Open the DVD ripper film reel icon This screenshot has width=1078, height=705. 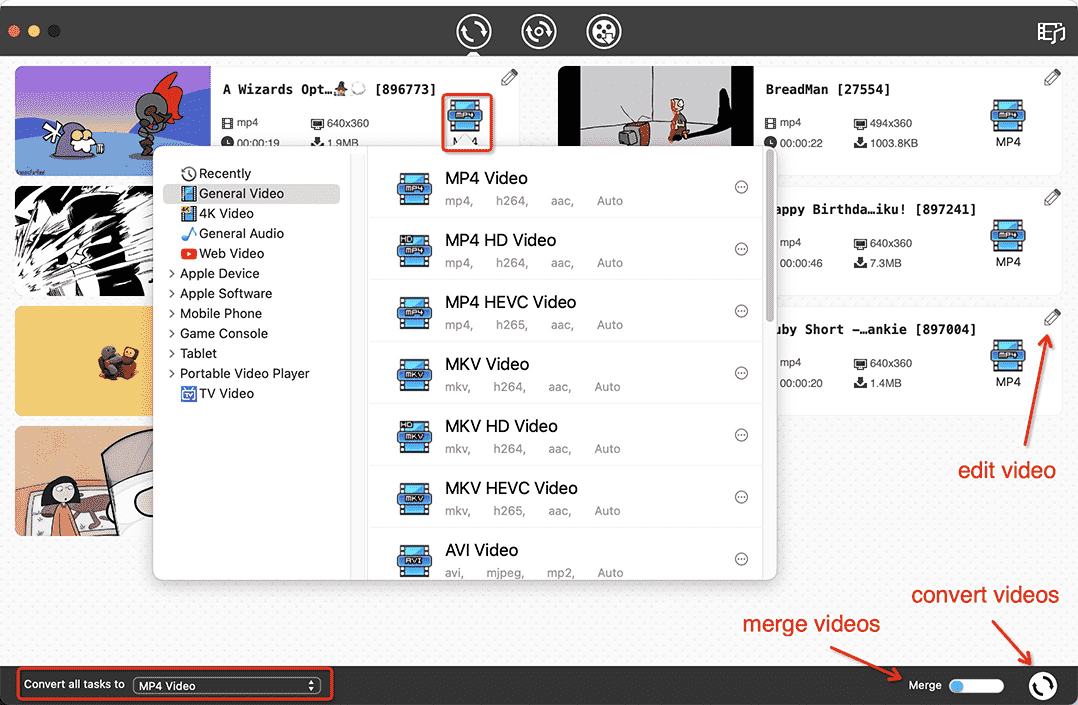point(604,32)
